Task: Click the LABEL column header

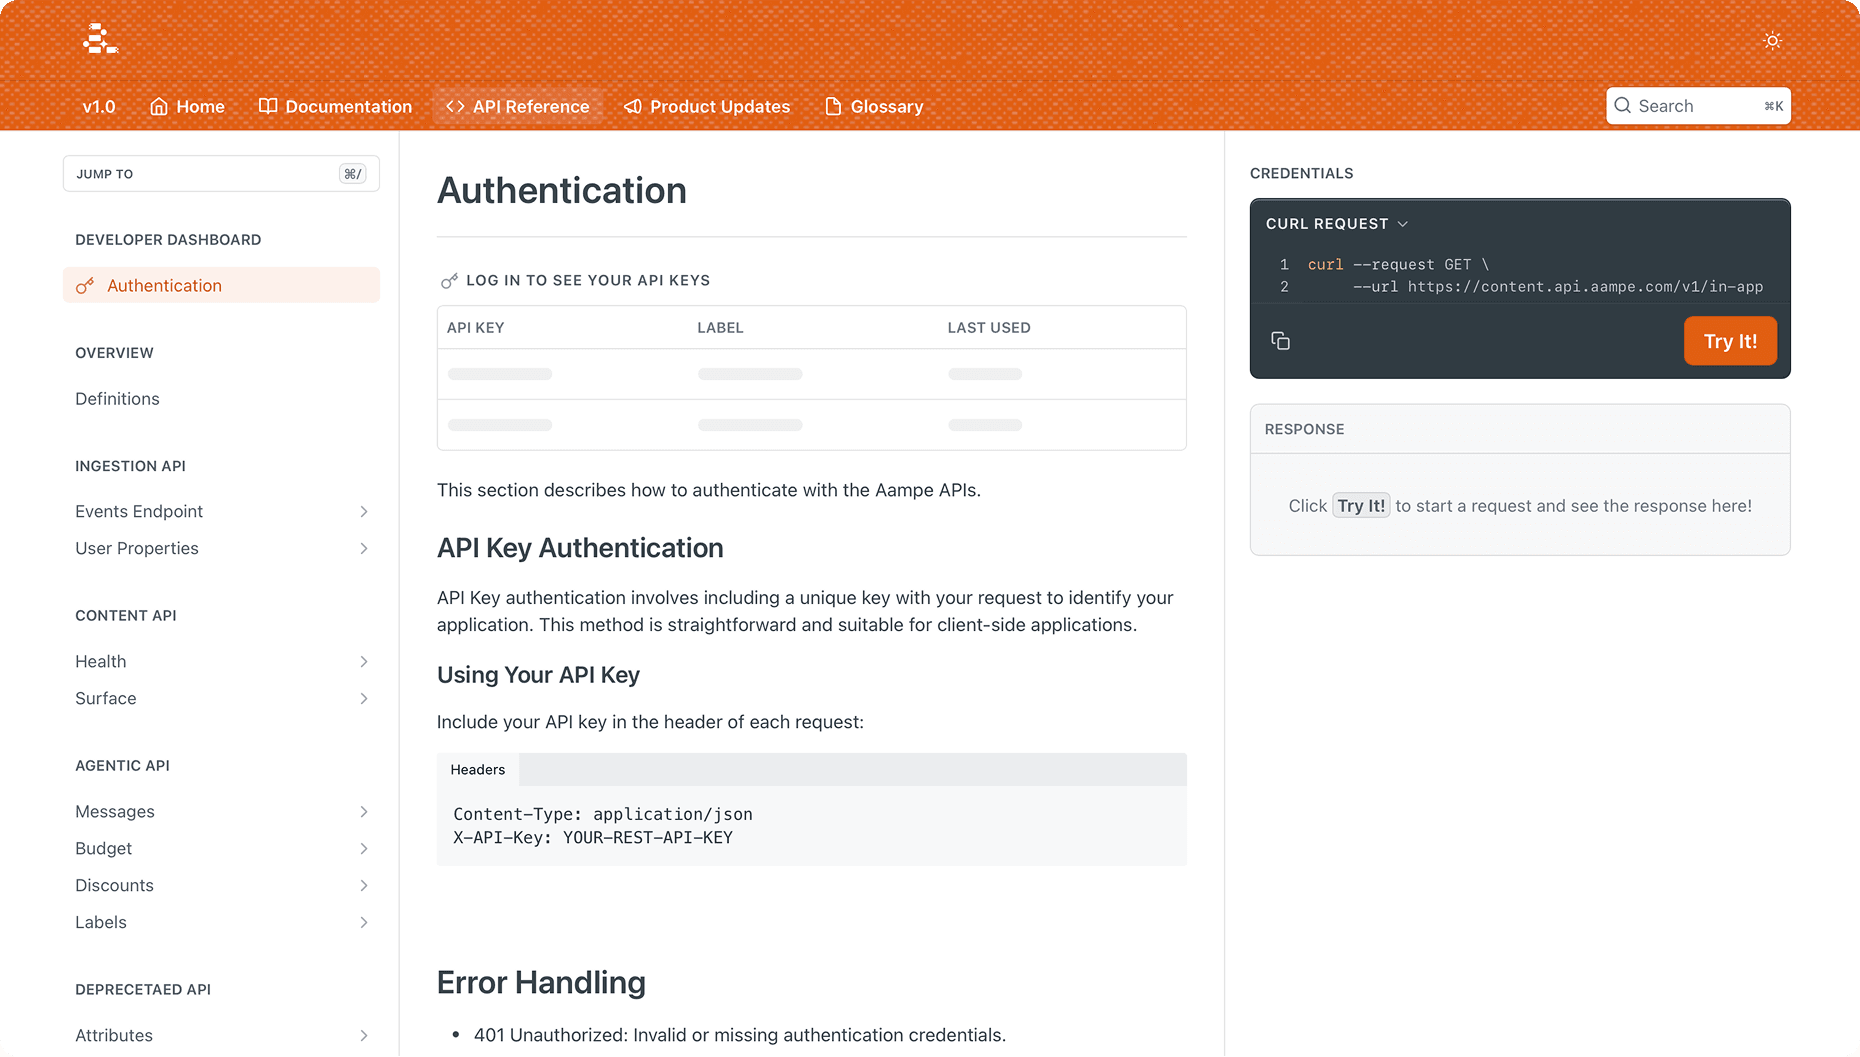Action: [720, 328]
